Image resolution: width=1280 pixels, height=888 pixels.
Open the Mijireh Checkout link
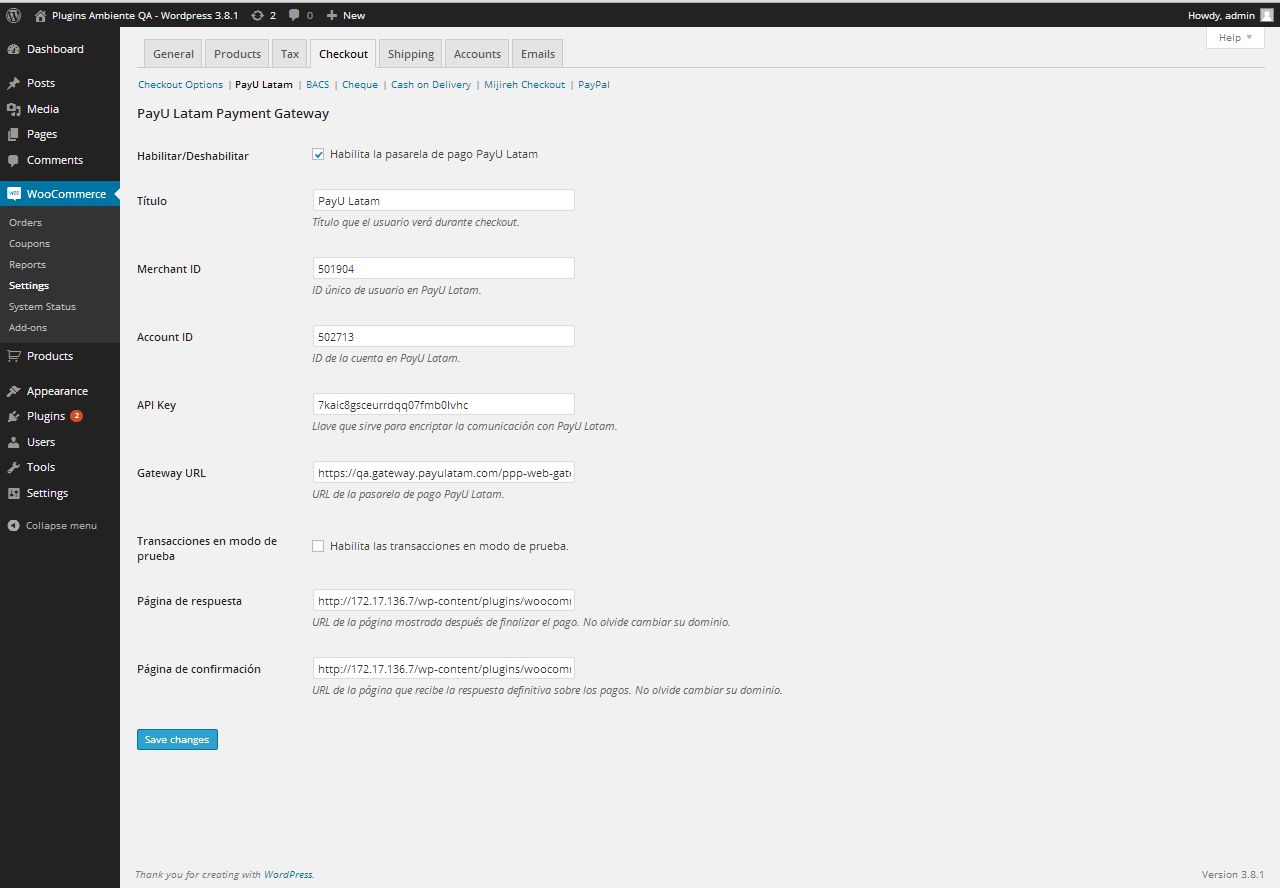[525, 85]
